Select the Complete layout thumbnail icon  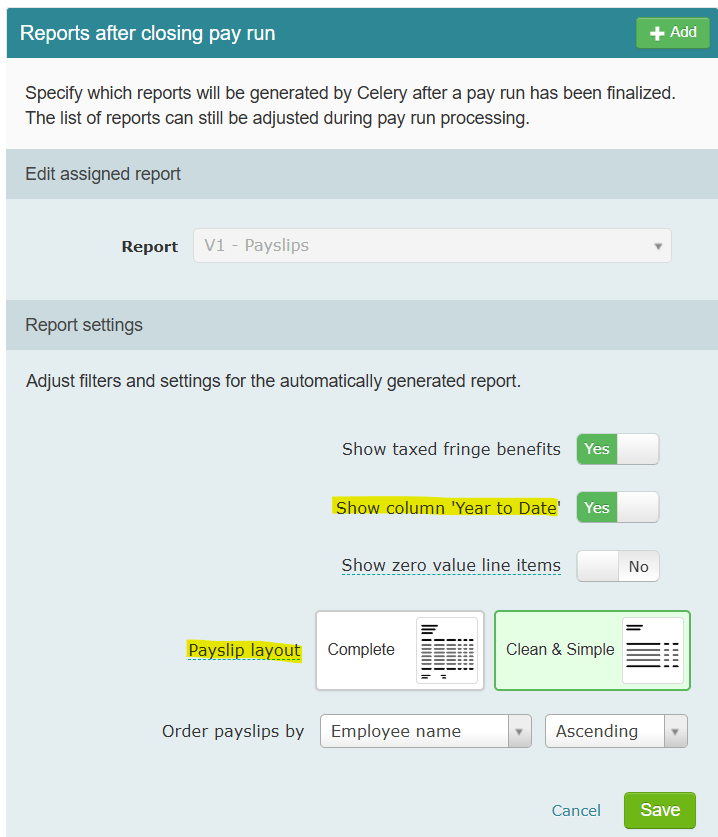[x=447, y=650]
